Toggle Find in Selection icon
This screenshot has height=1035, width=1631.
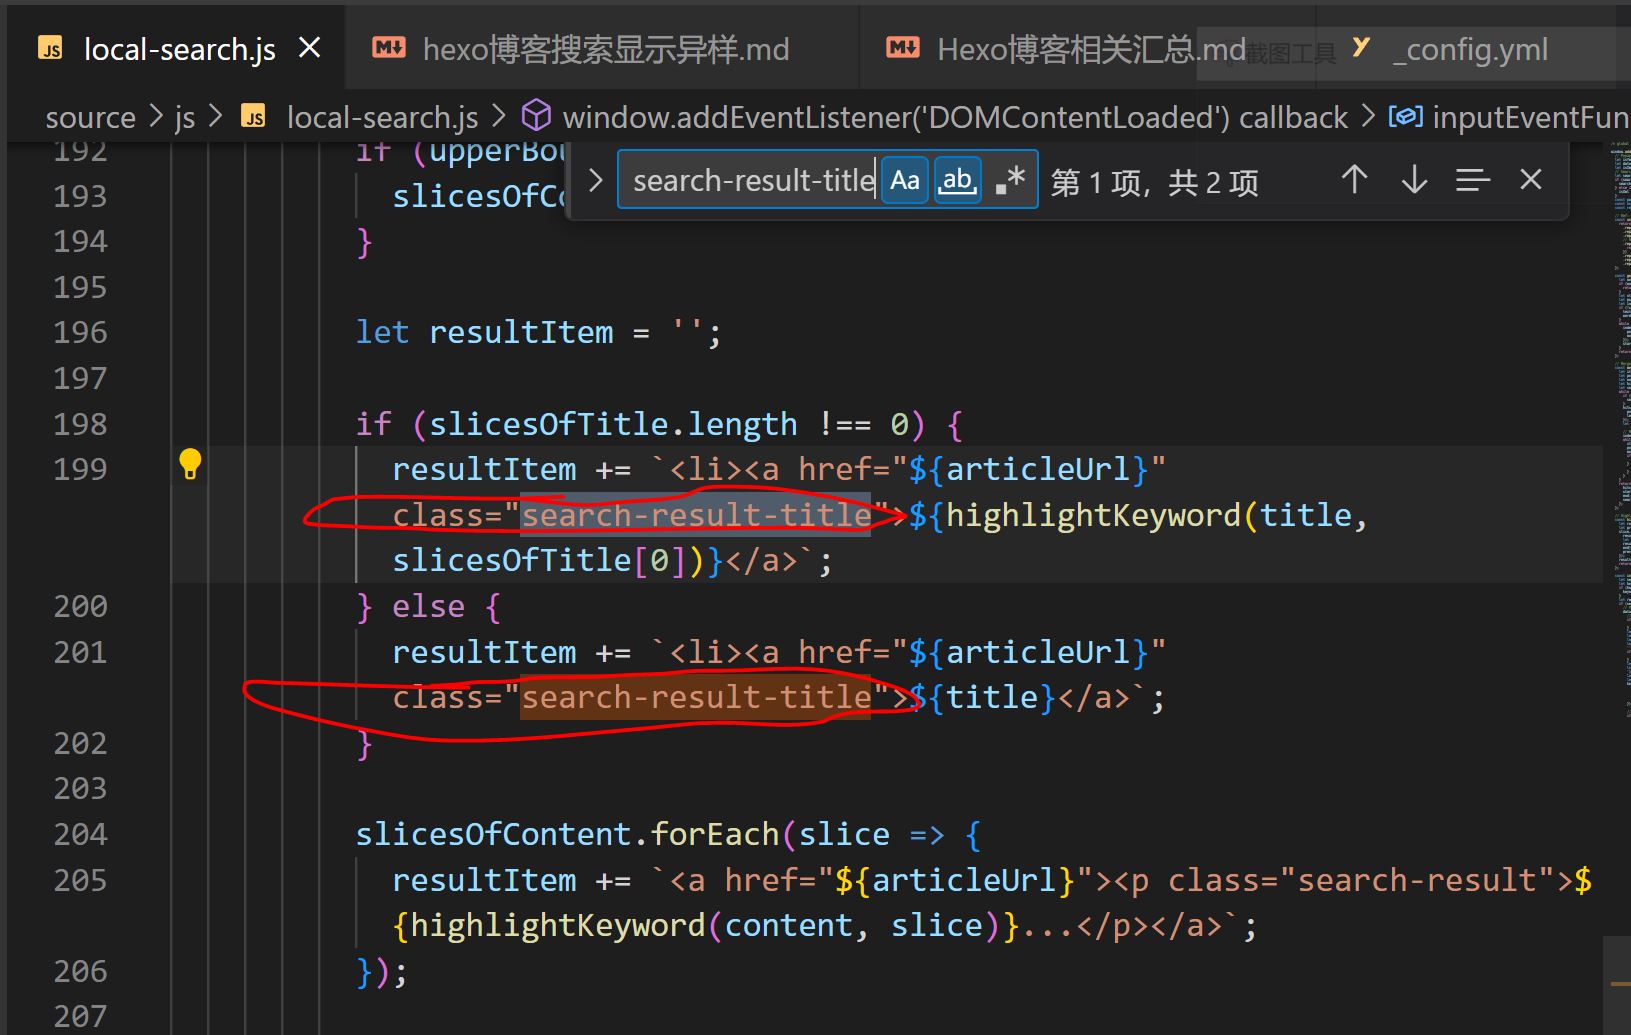1472,180
